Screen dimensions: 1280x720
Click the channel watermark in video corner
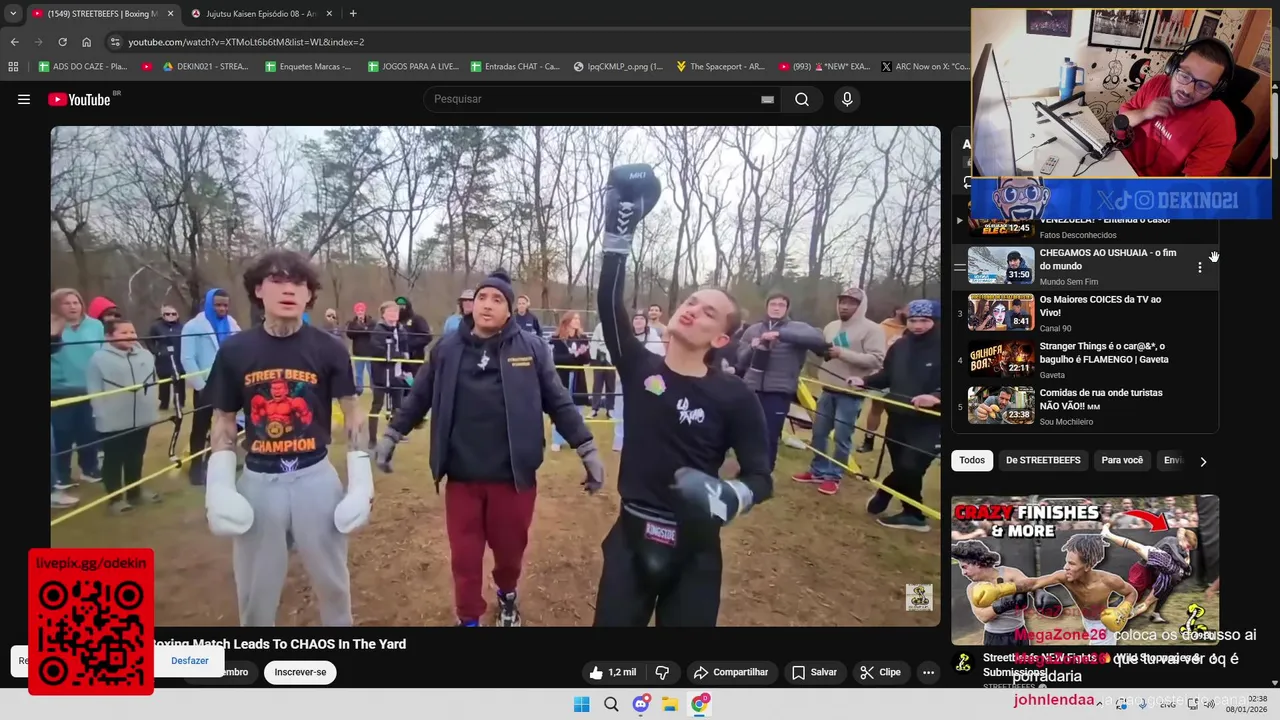pyautogui.click(x=919, y=597)
